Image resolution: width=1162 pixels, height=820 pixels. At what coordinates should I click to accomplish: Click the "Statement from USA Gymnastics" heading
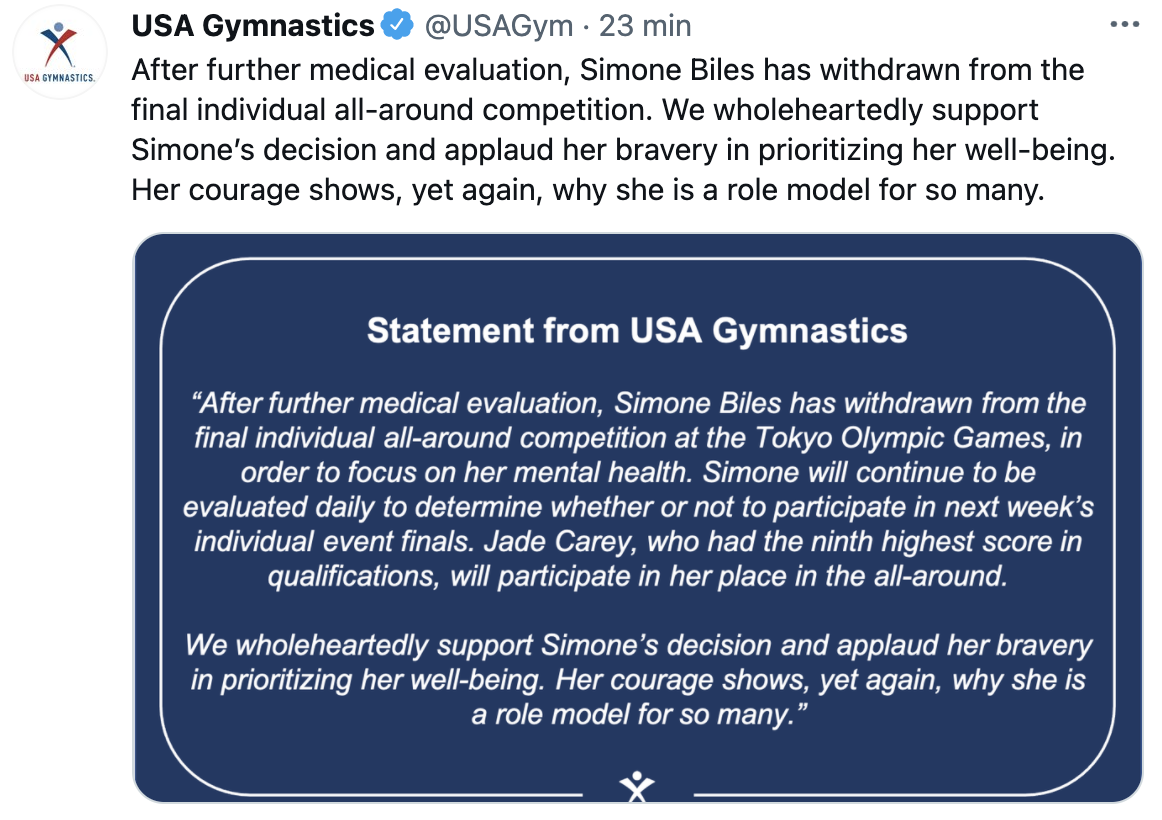tap(637, 331)
